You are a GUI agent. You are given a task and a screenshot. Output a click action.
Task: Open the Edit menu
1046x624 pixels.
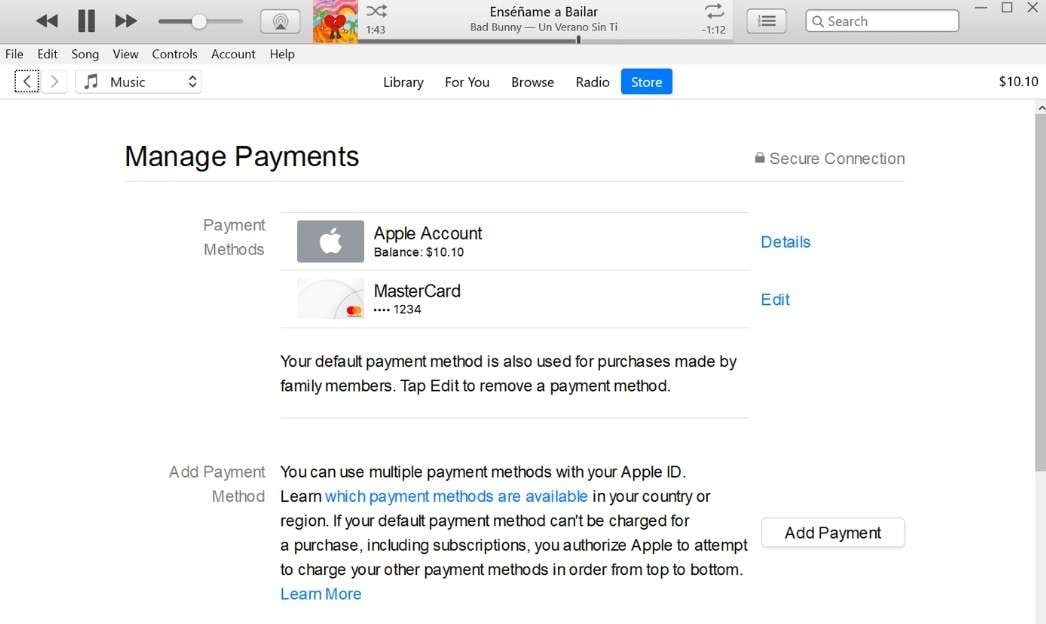point(47,54)
